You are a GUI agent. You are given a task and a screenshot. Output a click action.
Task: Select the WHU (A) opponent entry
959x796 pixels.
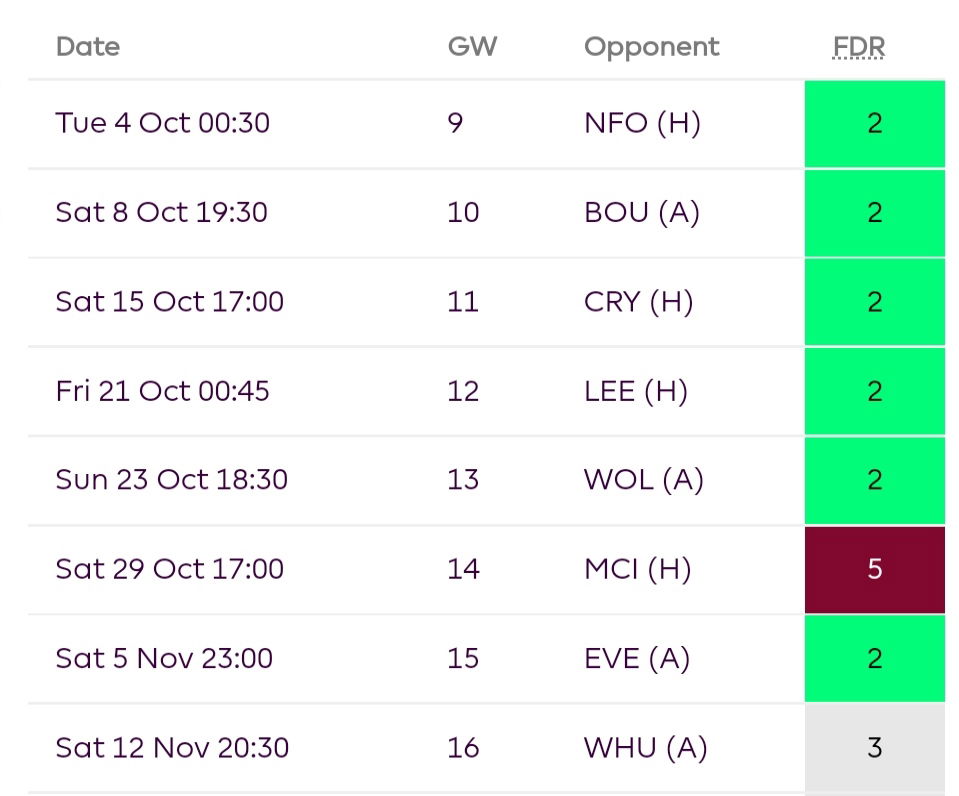point(645,747)
